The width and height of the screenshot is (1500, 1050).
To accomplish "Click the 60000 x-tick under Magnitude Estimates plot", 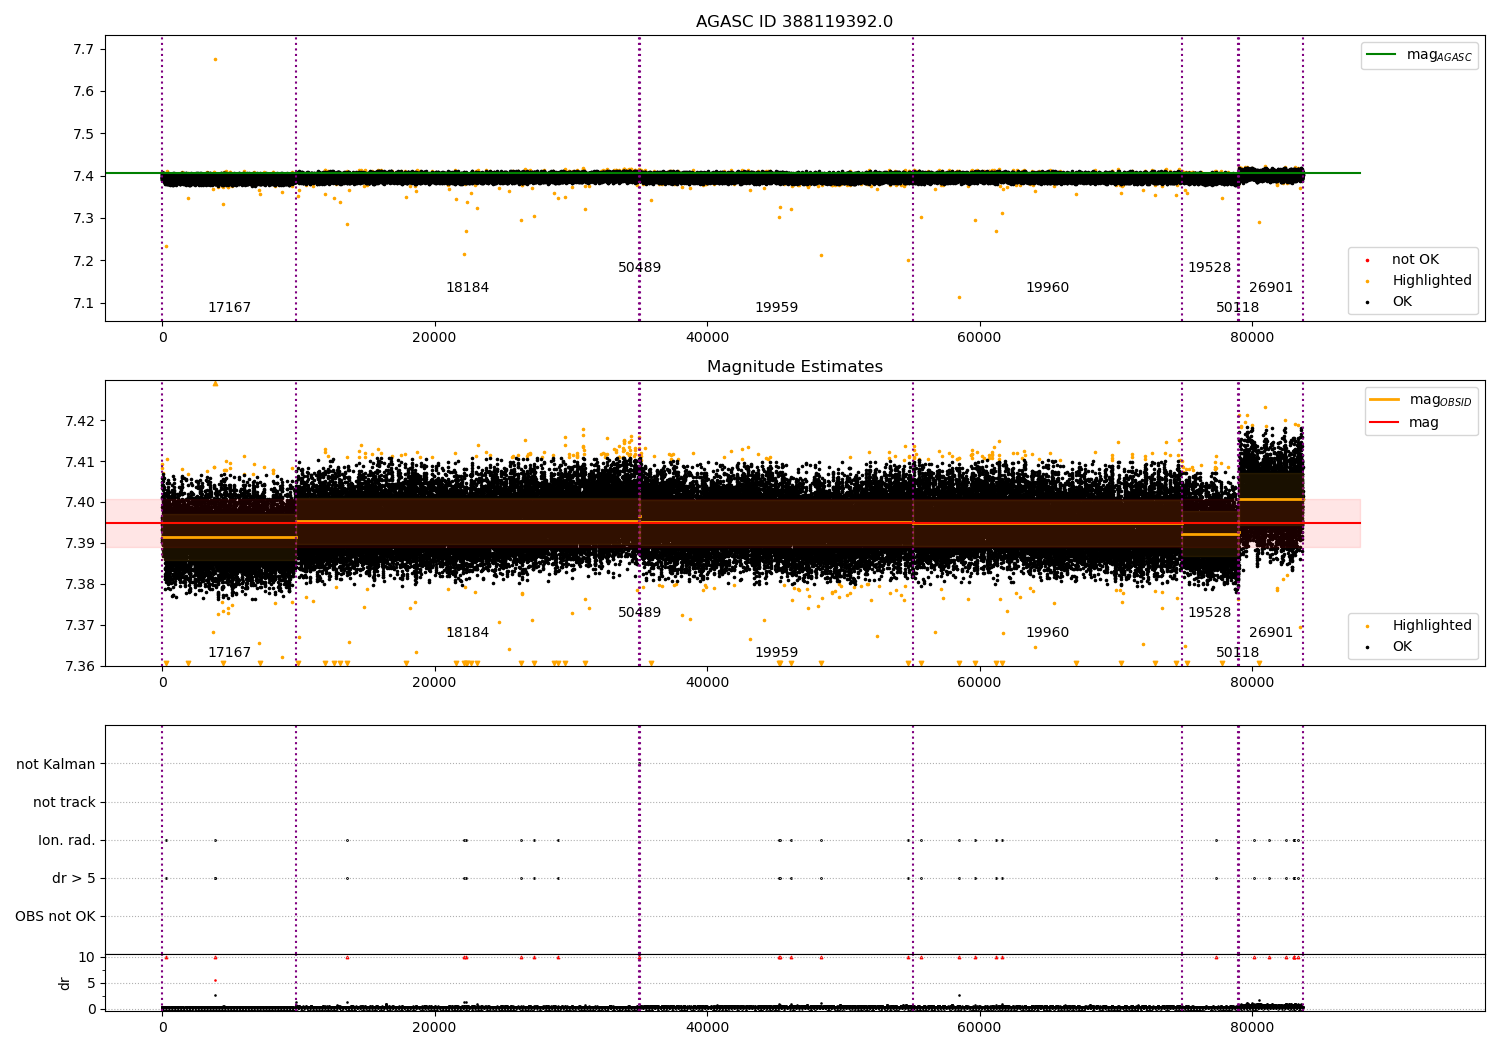I will coord(979,683).
